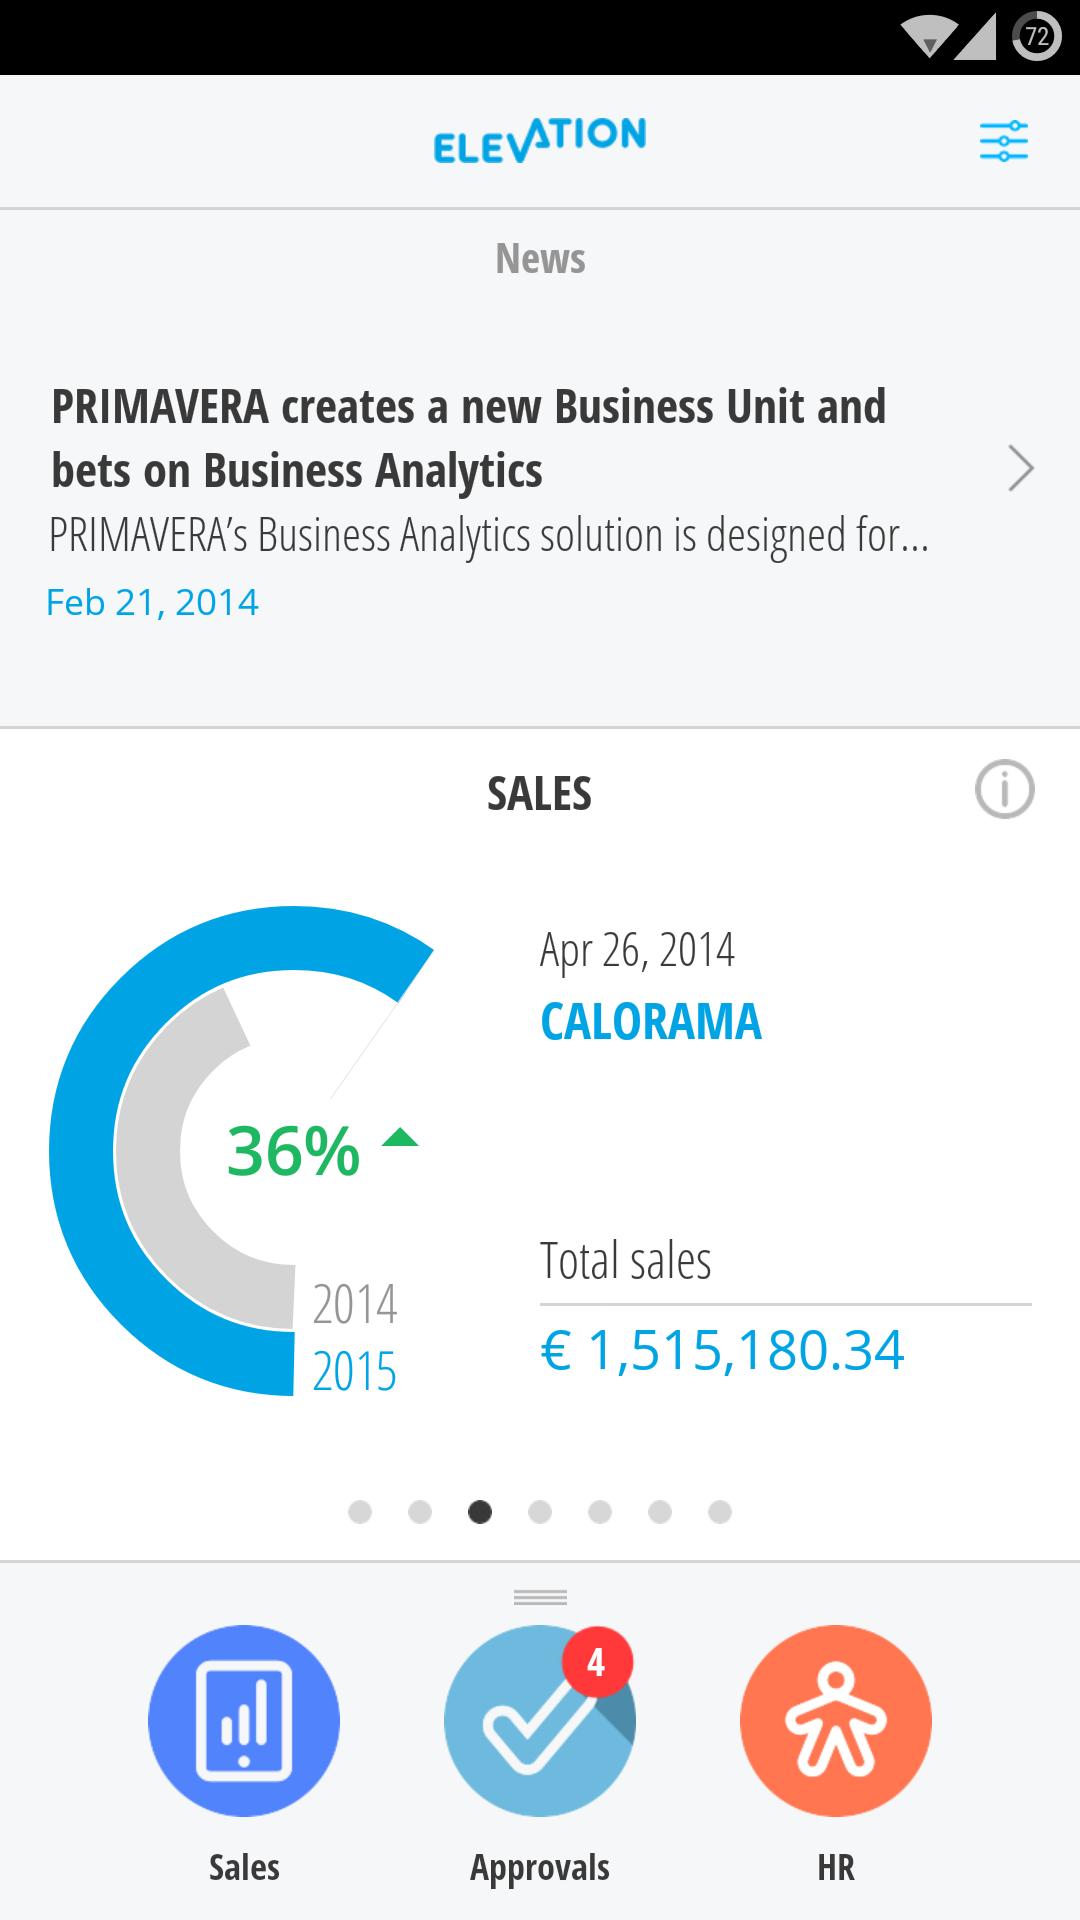Tap the Wi-Fi status icon
The height and width of the screenshot is (1920, 1080).
pyautogui.click(x=927, y=38)
